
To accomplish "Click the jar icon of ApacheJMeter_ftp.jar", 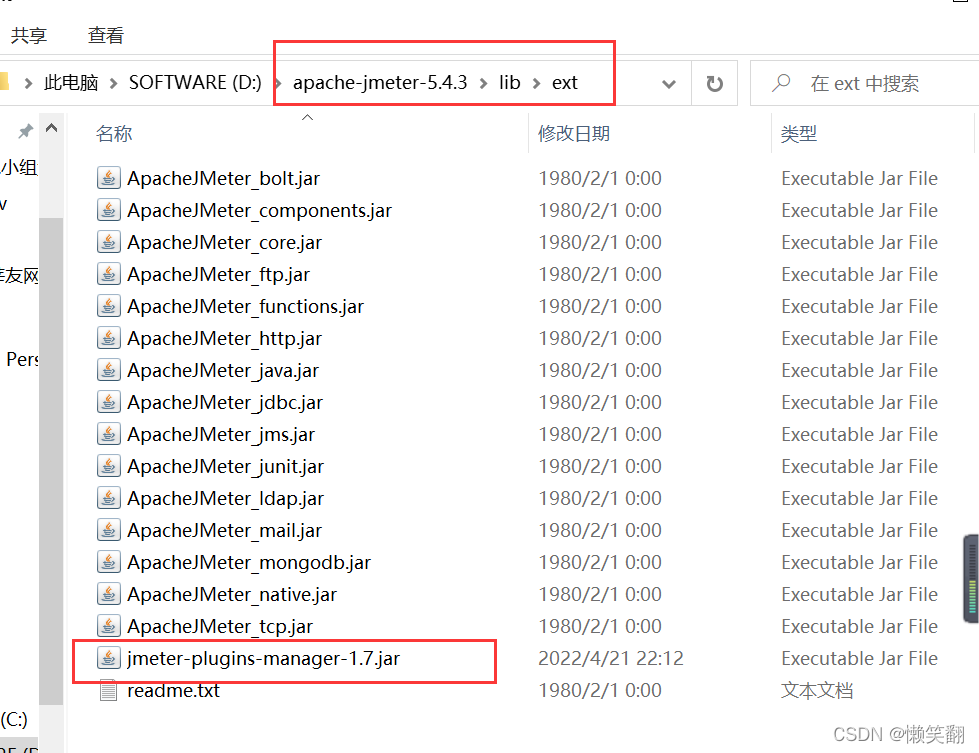I will pyautogui.click(x=109, y=274).
